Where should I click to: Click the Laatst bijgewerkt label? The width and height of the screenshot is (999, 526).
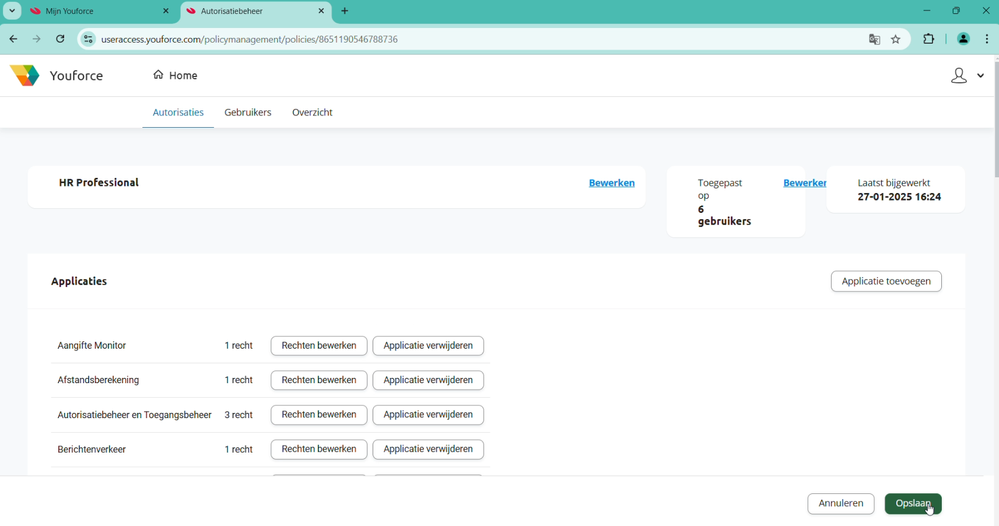[x=893, y=183]
